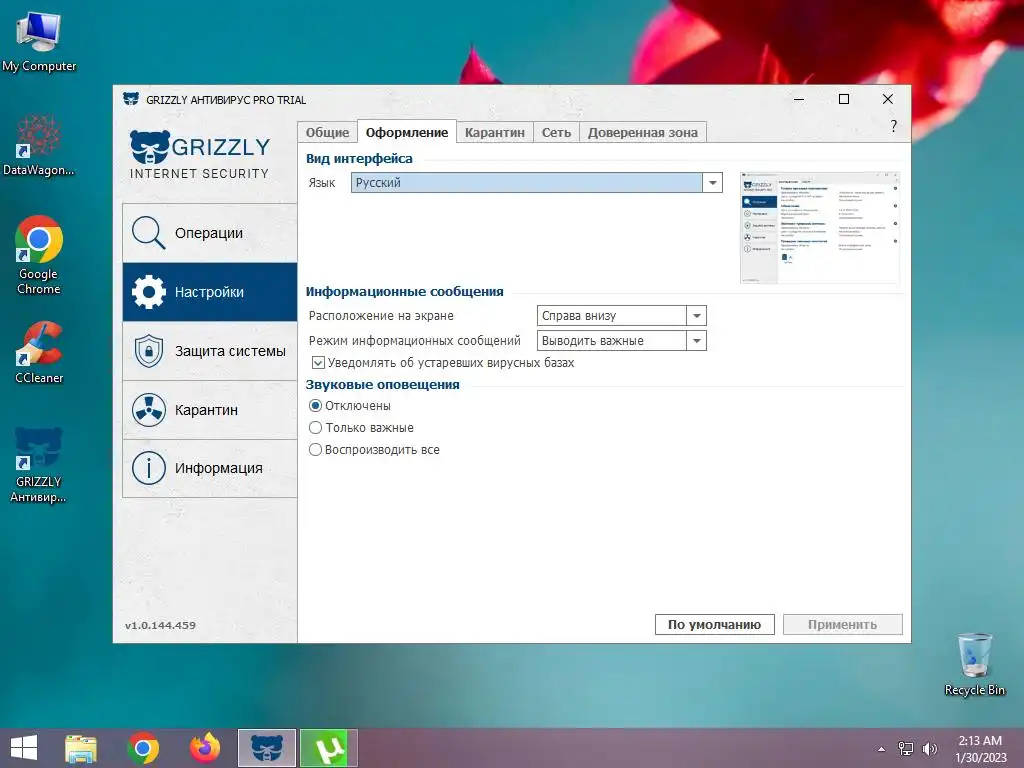Click the taskbar clock and date

pyautogui.click(x=980, y=749)
